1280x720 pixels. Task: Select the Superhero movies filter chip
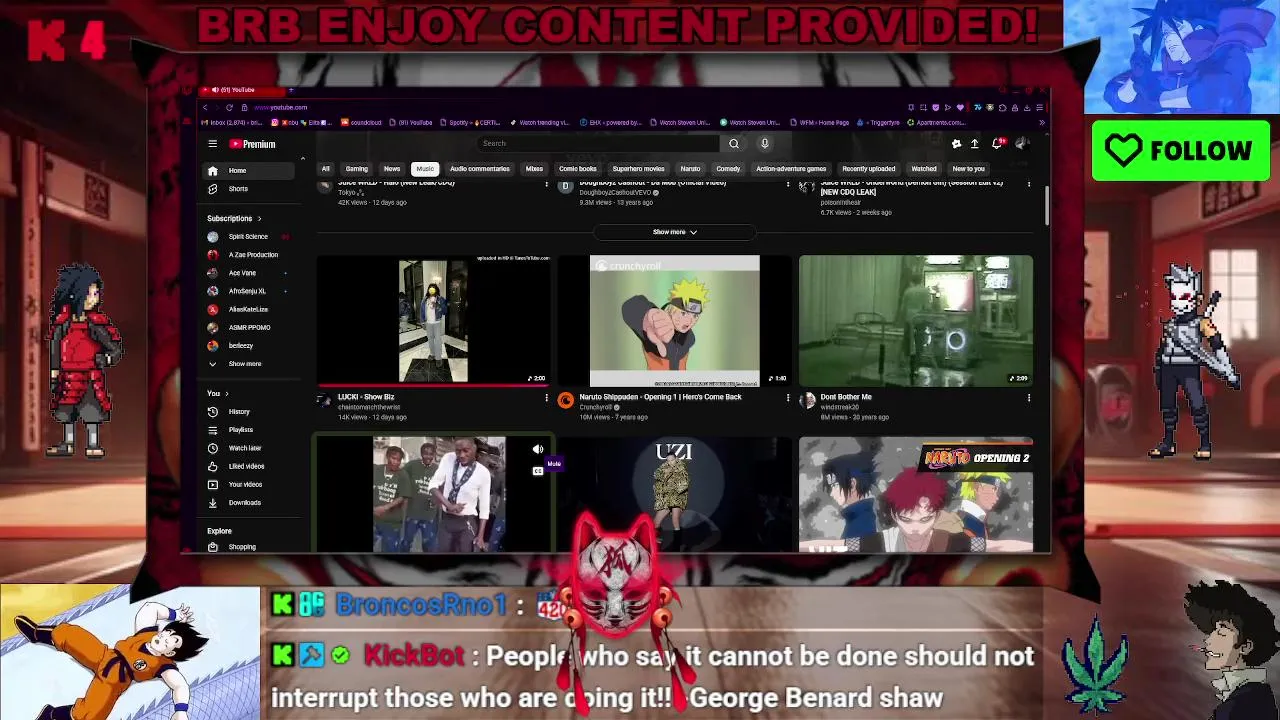pyautogui.click(x=638, y=169)
